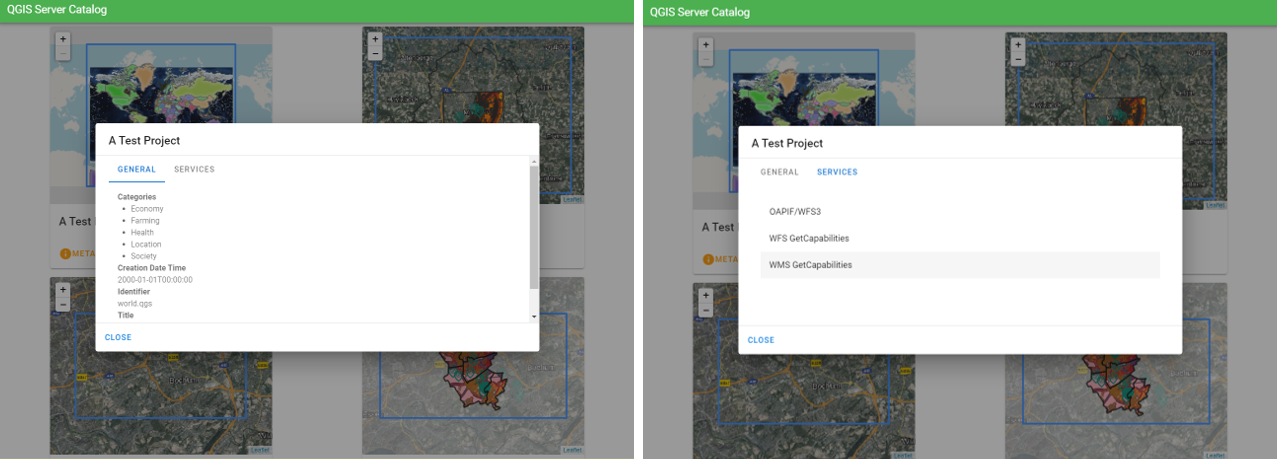This screenshot has width=1277, height=459.
Task: Select the active General tab in left dialog
Action: (x=136, y=170)
